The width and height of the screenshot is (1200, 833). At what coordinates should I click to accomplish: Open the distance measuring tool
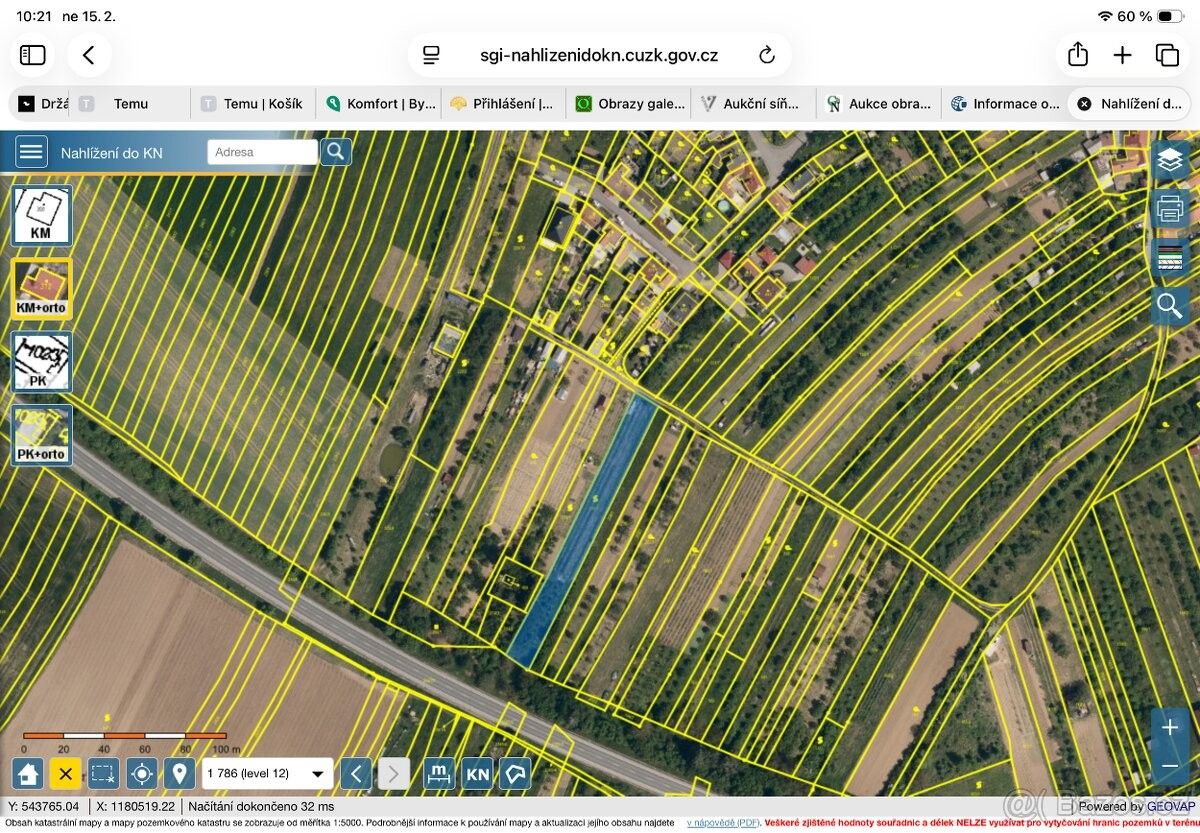click(x=439, y=773)
